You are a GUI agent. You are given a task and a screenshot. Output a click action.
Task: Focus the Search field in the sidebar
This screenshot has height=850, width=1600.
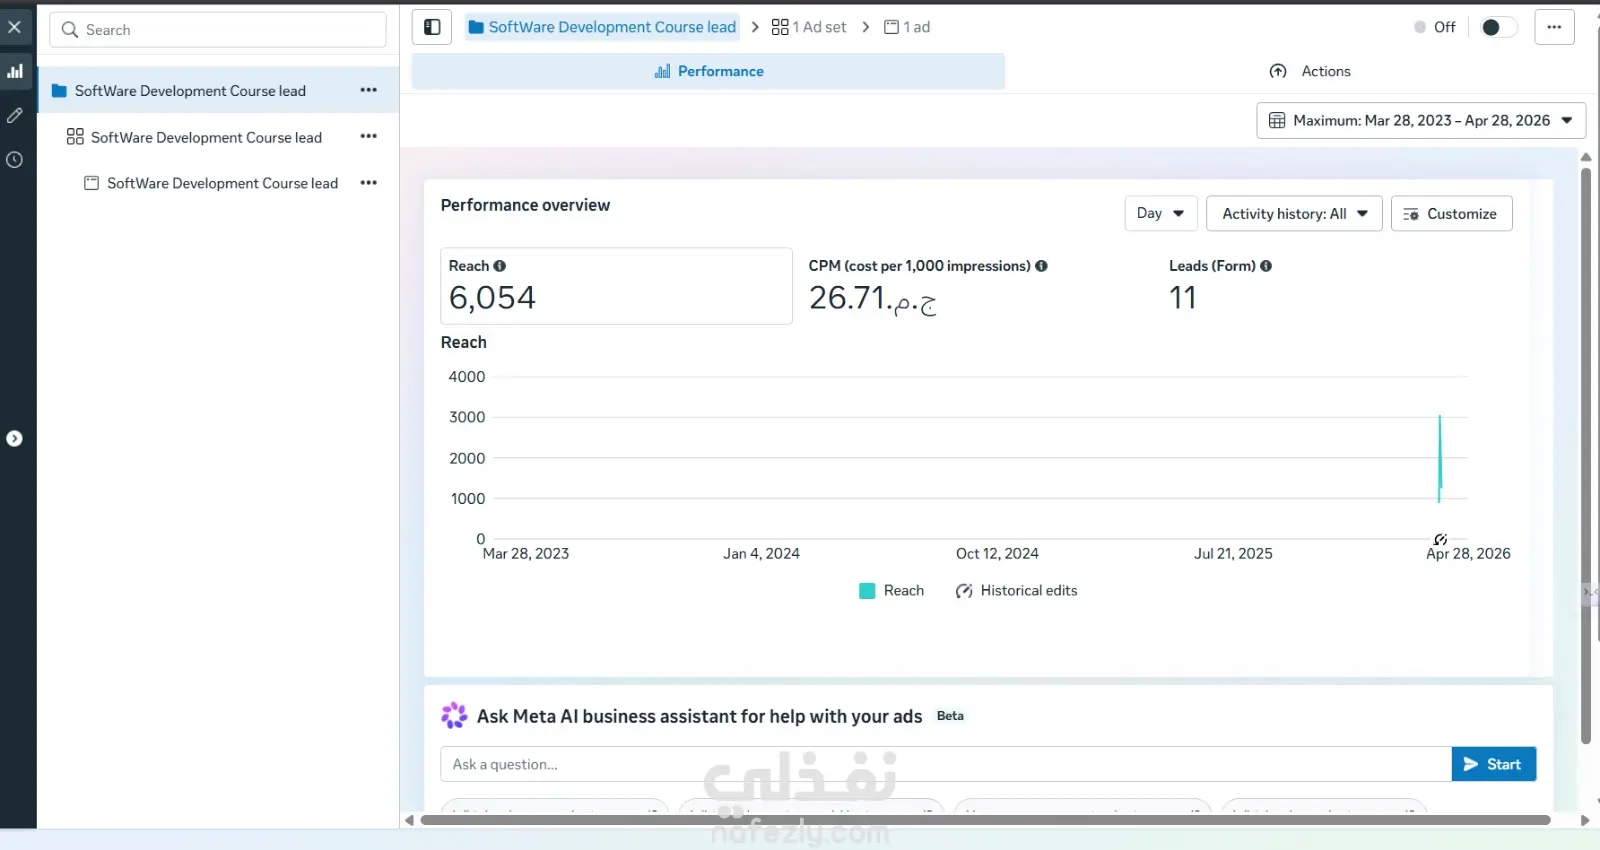click(218, 30)
